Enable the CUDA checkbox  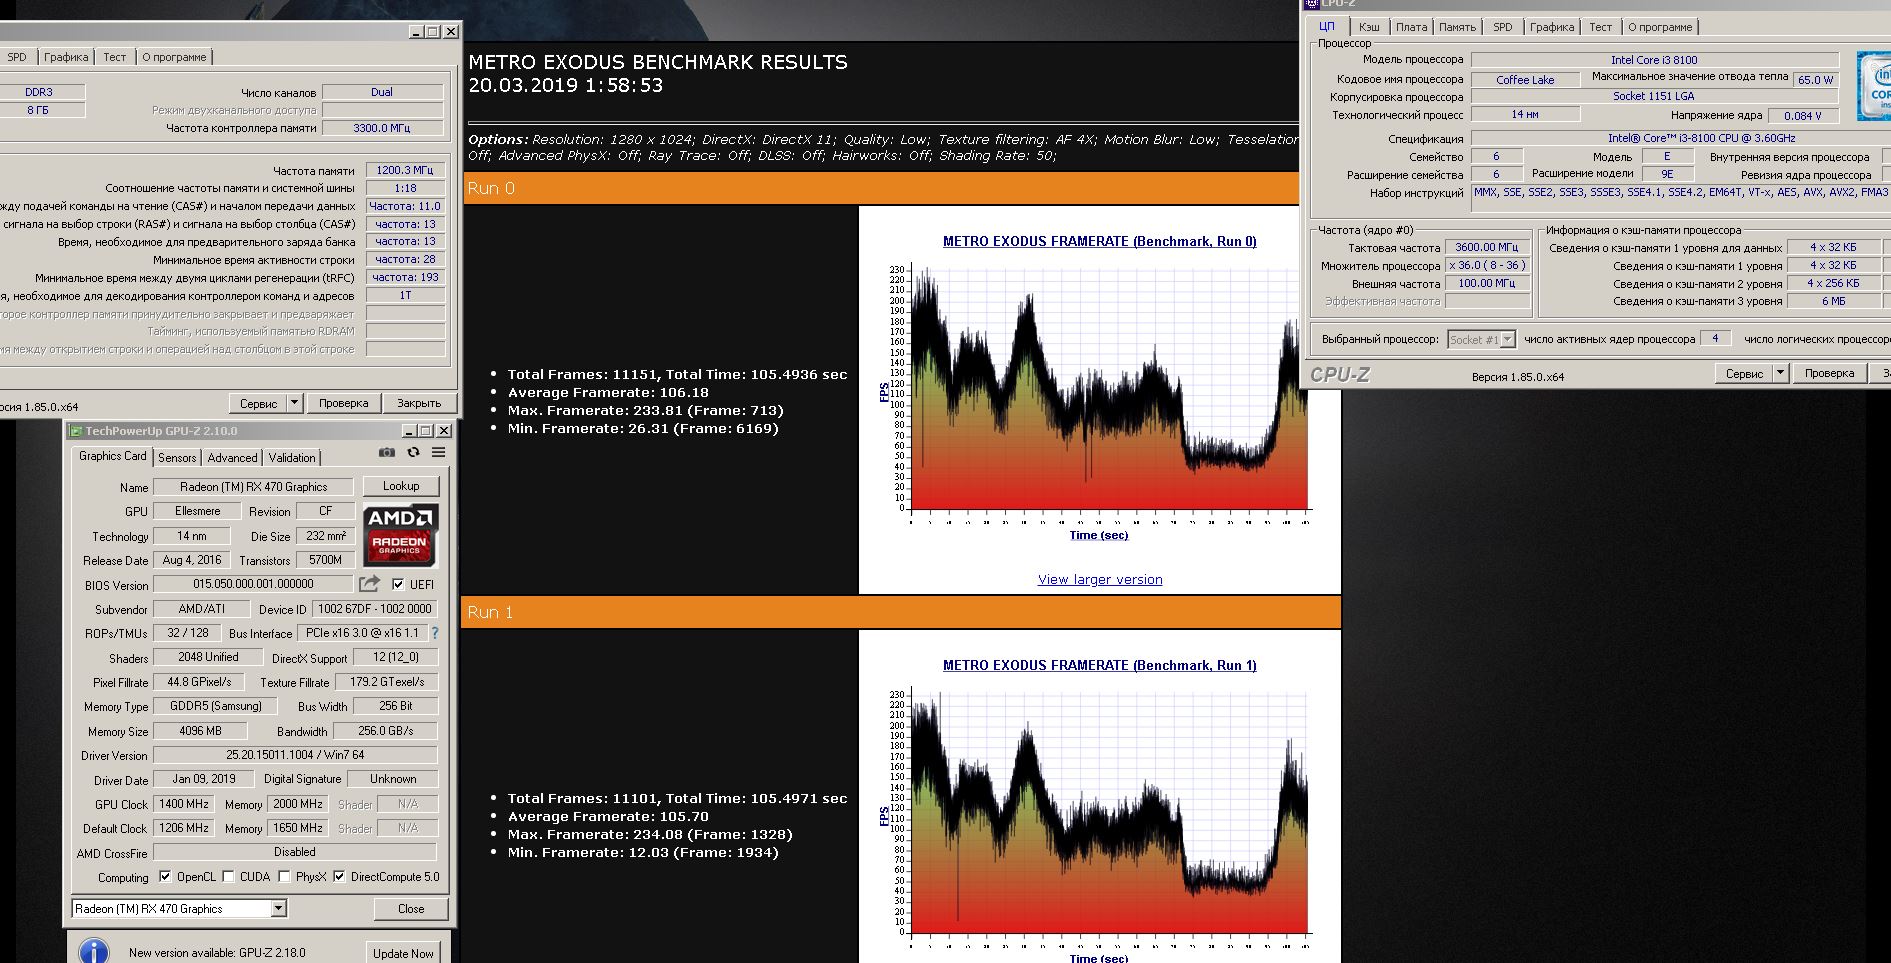tap(228, 876)
